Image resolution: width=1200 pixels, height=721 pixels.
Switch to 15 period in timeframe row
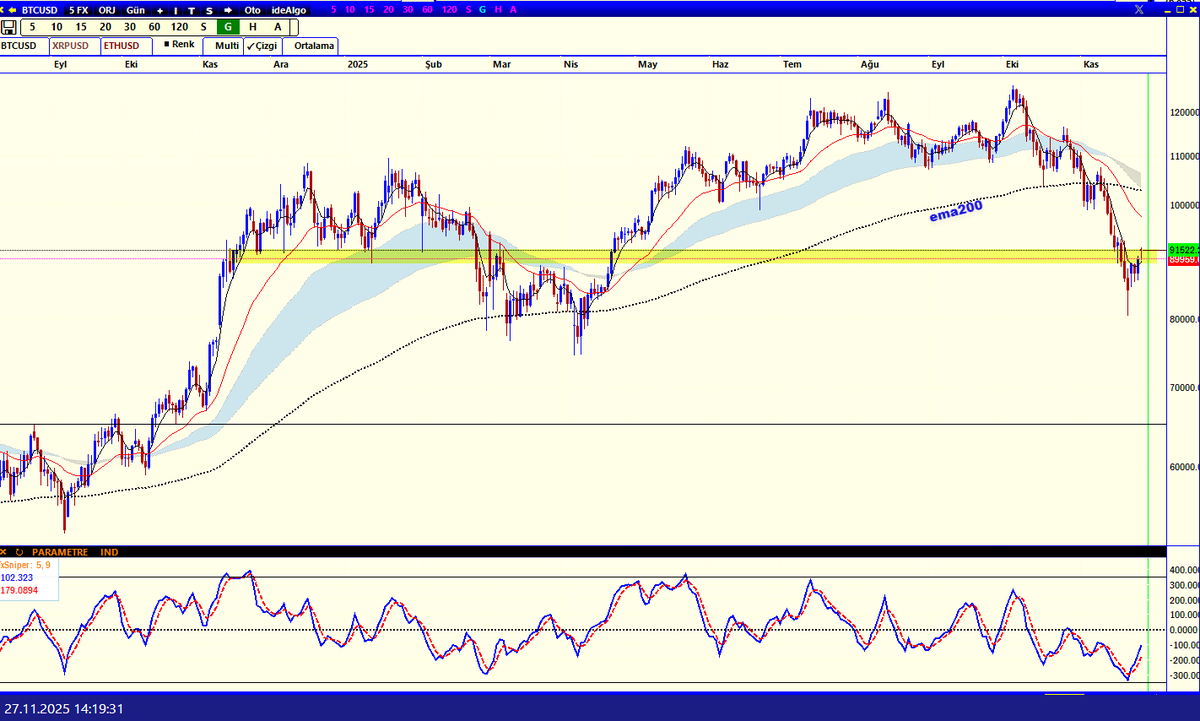tap(80, 27)
